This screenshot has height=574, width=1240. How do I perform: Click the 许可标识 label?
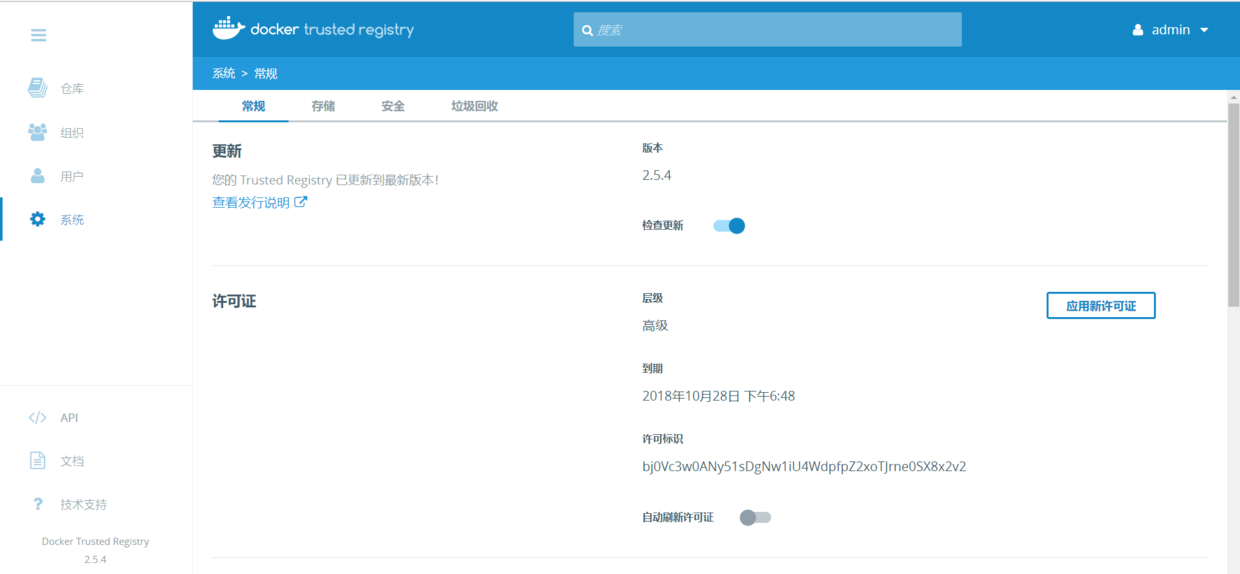coord(662,439)
